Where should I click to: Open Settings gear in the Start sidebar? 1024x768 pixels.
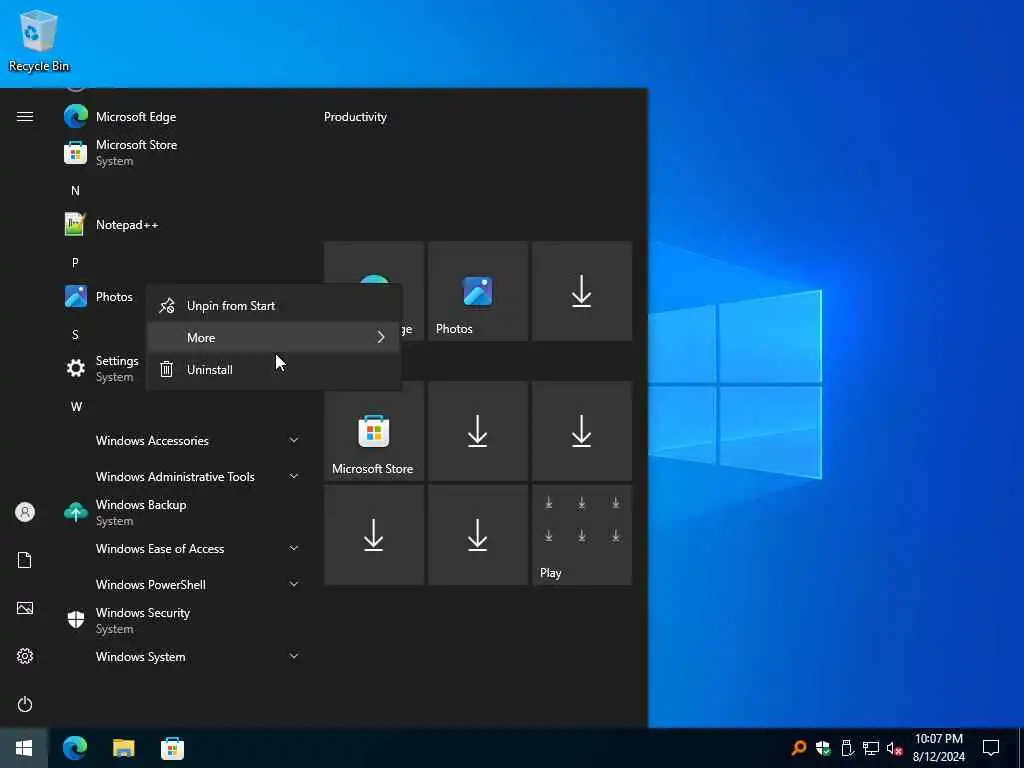tap(25, 656)
